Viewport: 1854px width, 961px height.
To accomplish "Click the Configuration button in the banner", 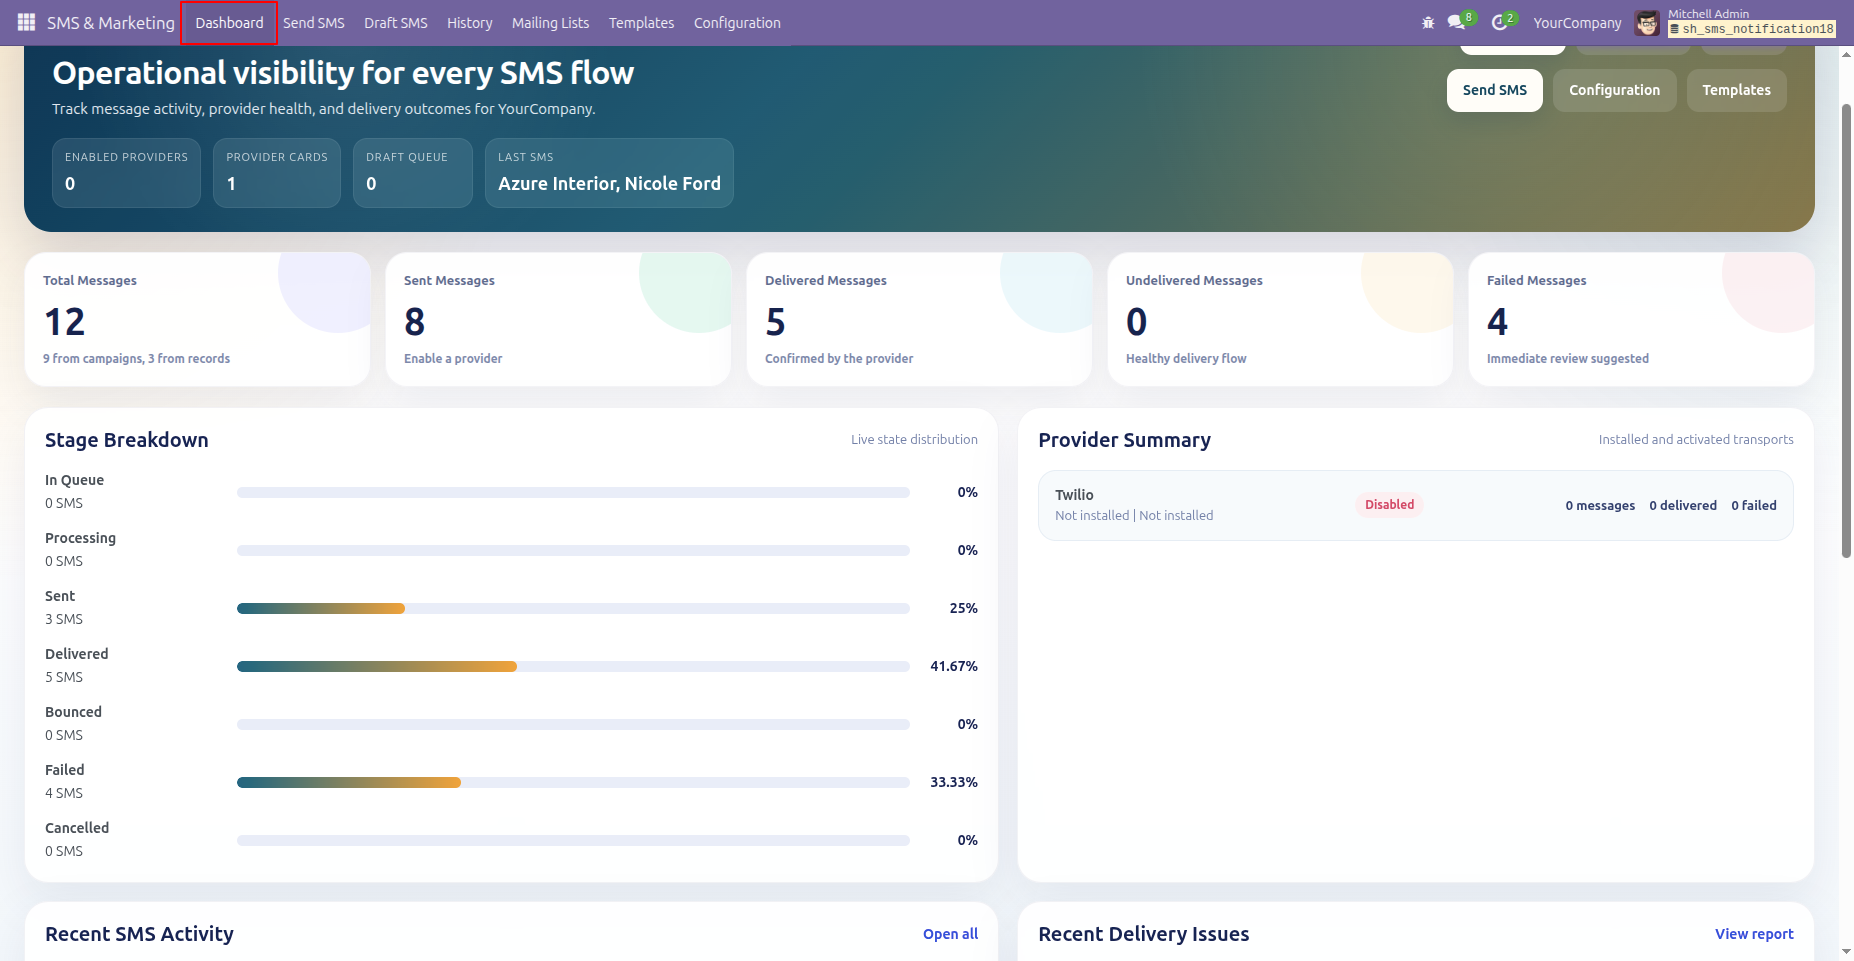I will click(1615, 90).
